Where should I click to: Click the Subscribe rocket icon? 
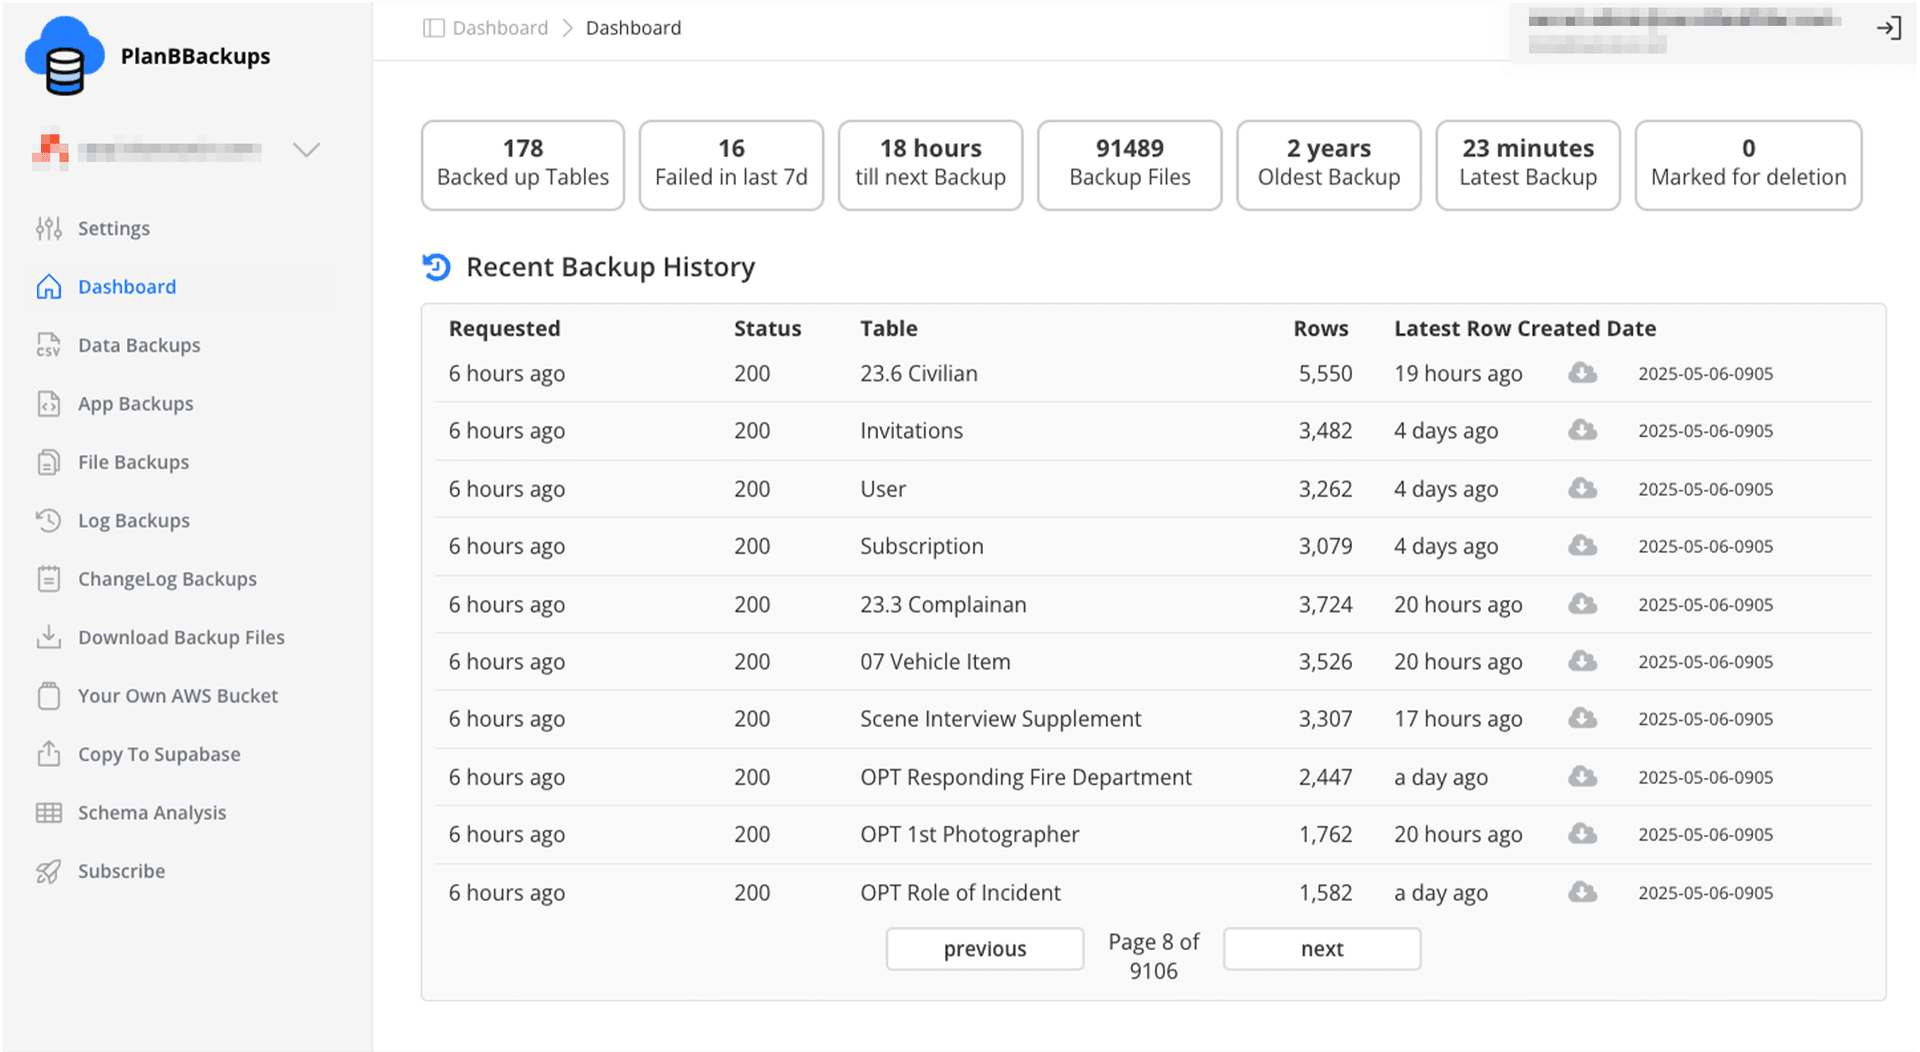(x=49, y=871)
